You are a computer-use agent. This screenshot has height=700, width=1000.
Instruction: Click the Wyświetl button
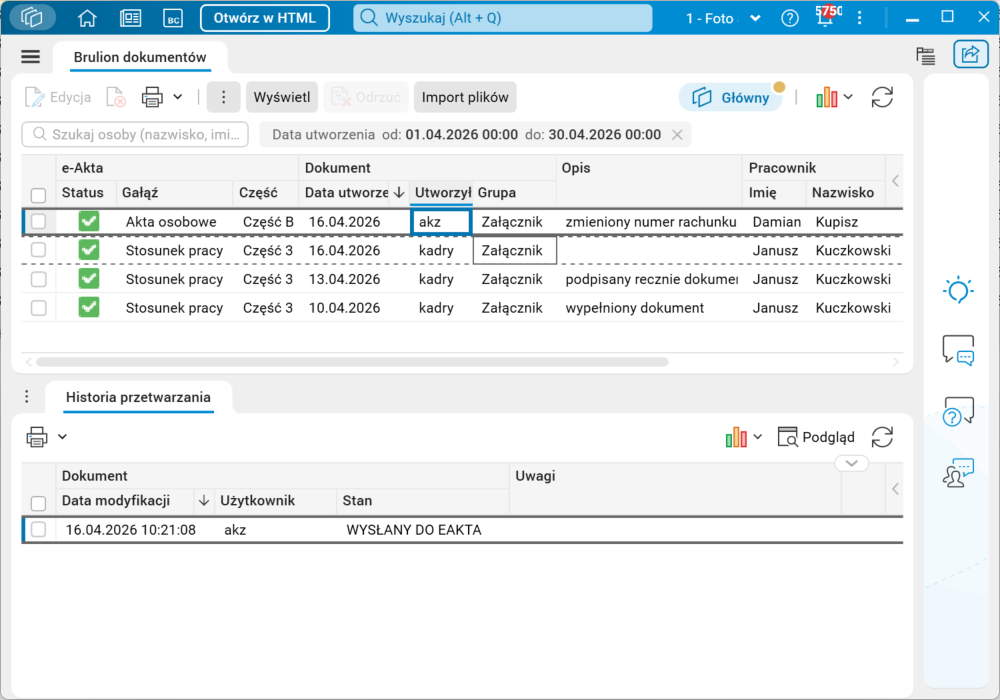tap(282, 97)
